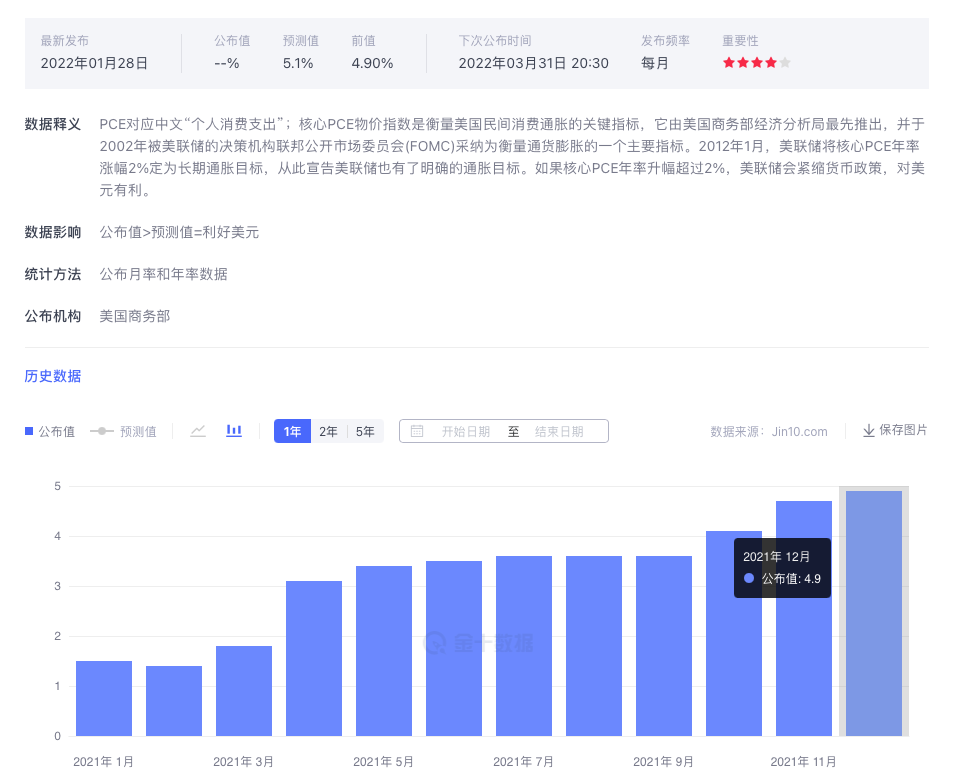953x773 pixels.
Task: Click the 2021年 11月 axis label
Action: pyautogui.click(x=803, y=761)
